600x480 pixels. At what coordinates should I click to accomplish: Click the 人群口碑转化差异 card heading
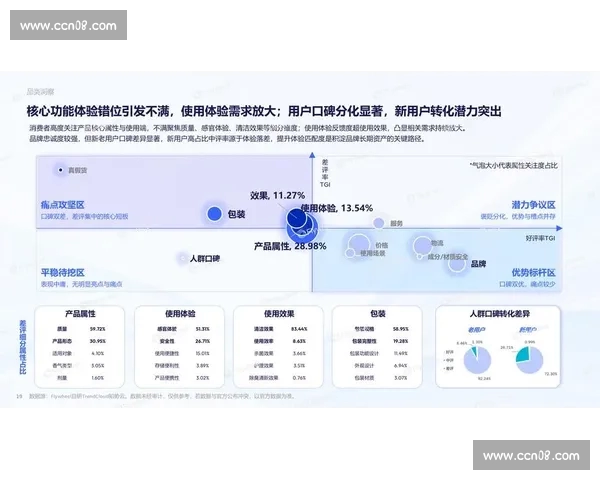tap(499, 314)
